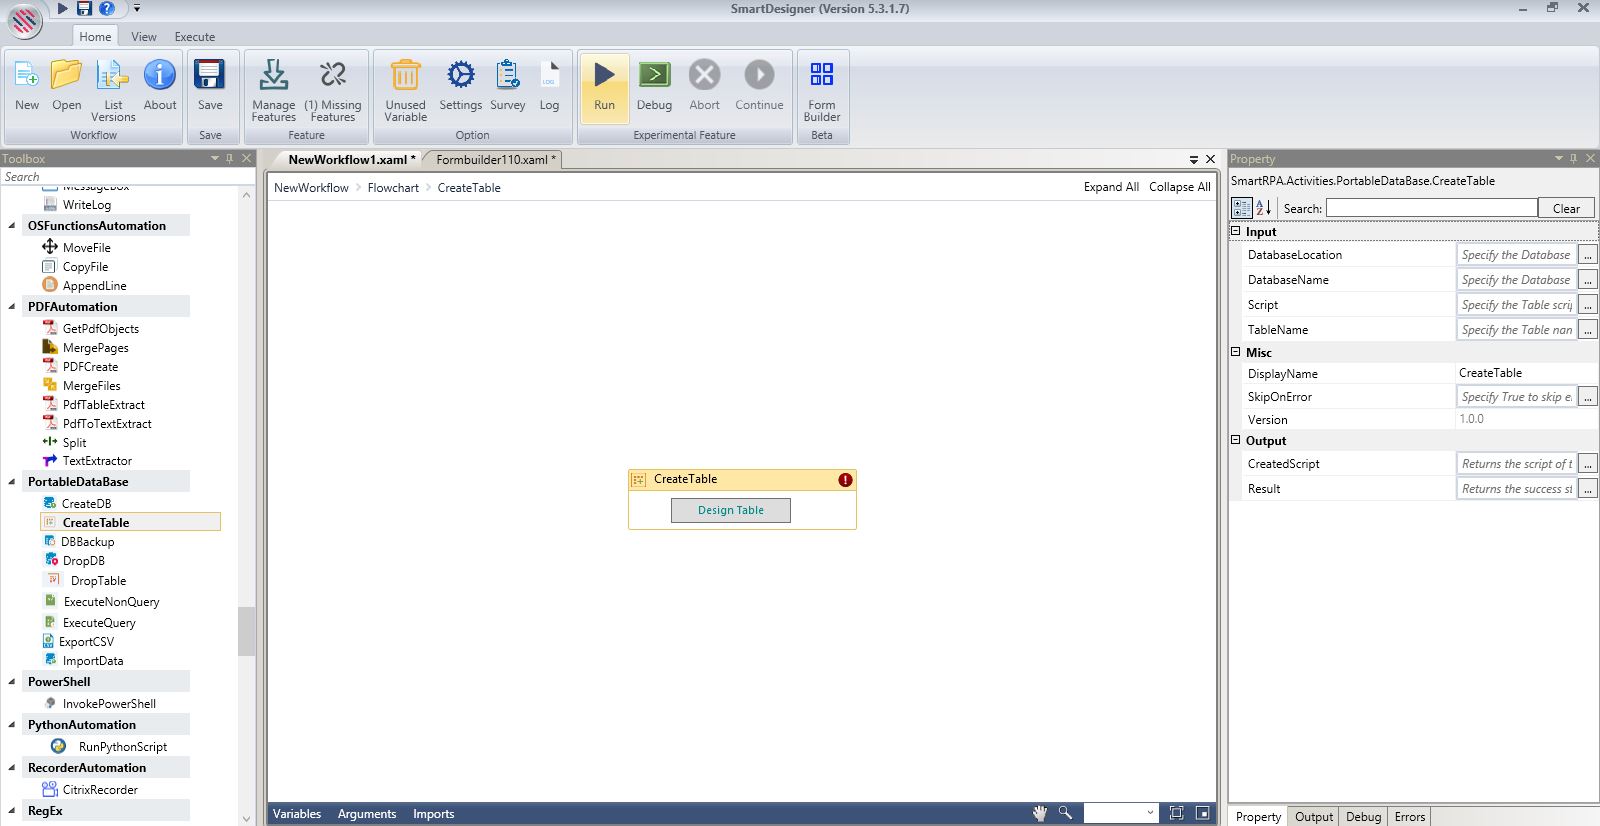The image size is (1600, 826).
Task: Collapse the Input section in properties
Action: pyautogui.click(x=1236, y=231)
